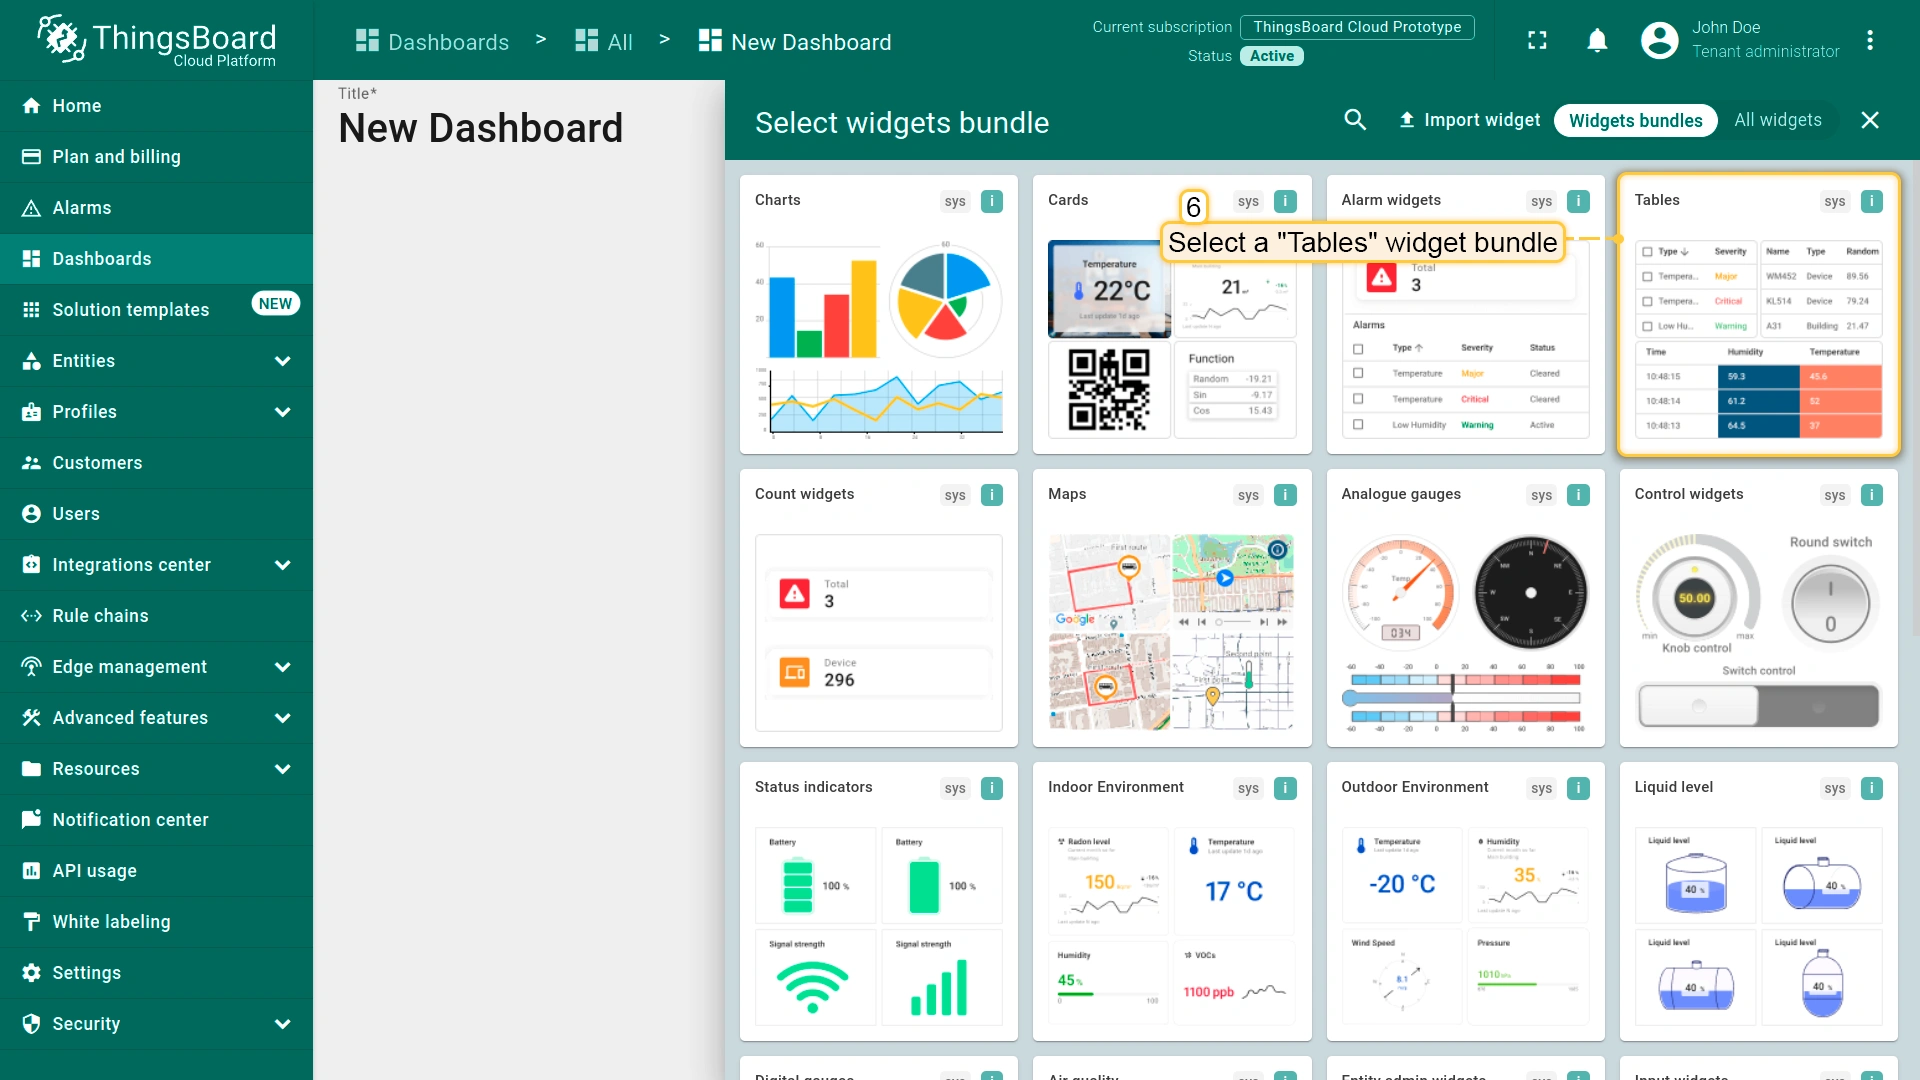The width and height of the screenshot is (1920, 1080).
Task: Open Solution templates in sidebar
Action: point(130,310)
